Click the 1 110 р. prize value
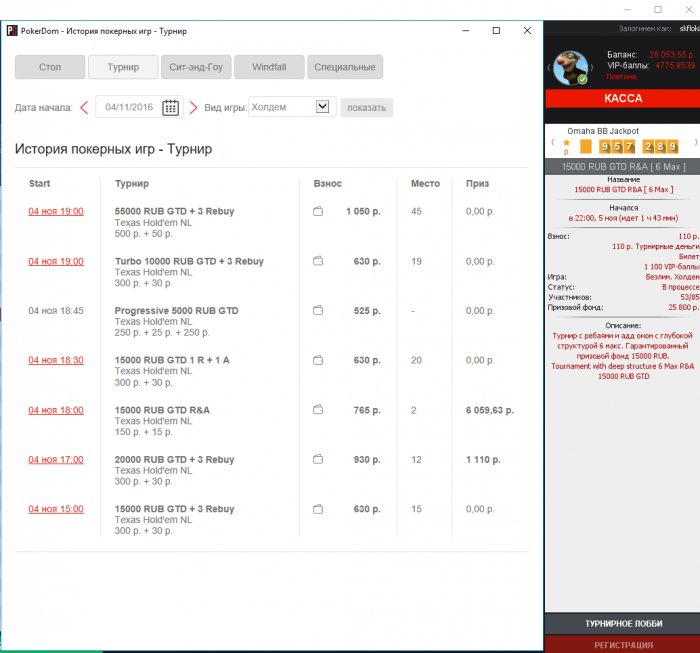700x653 pixels. [483, 459]
